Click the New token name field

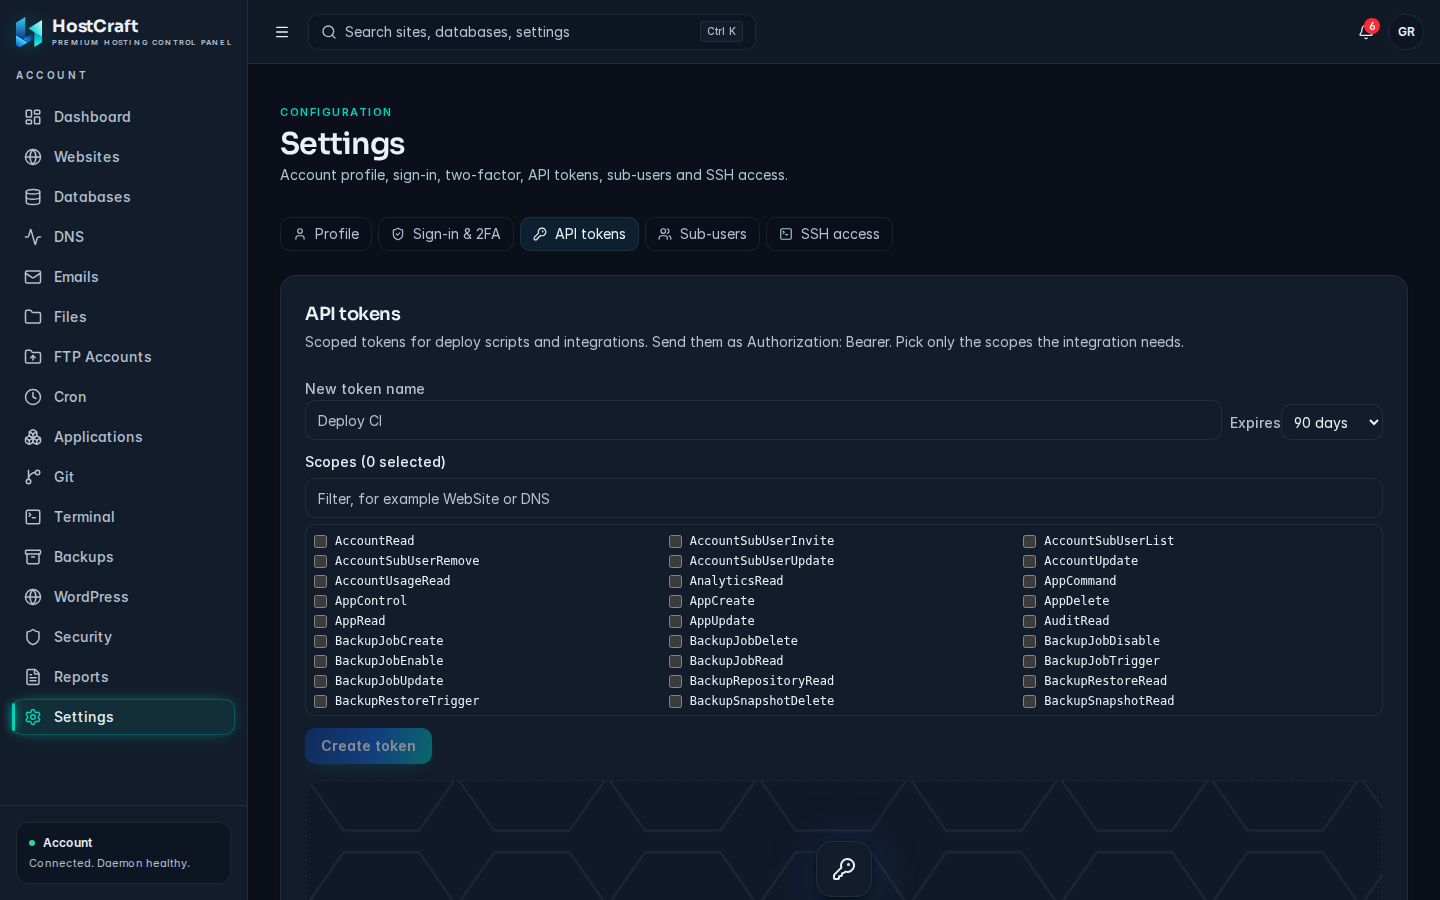tap(763, 421)
